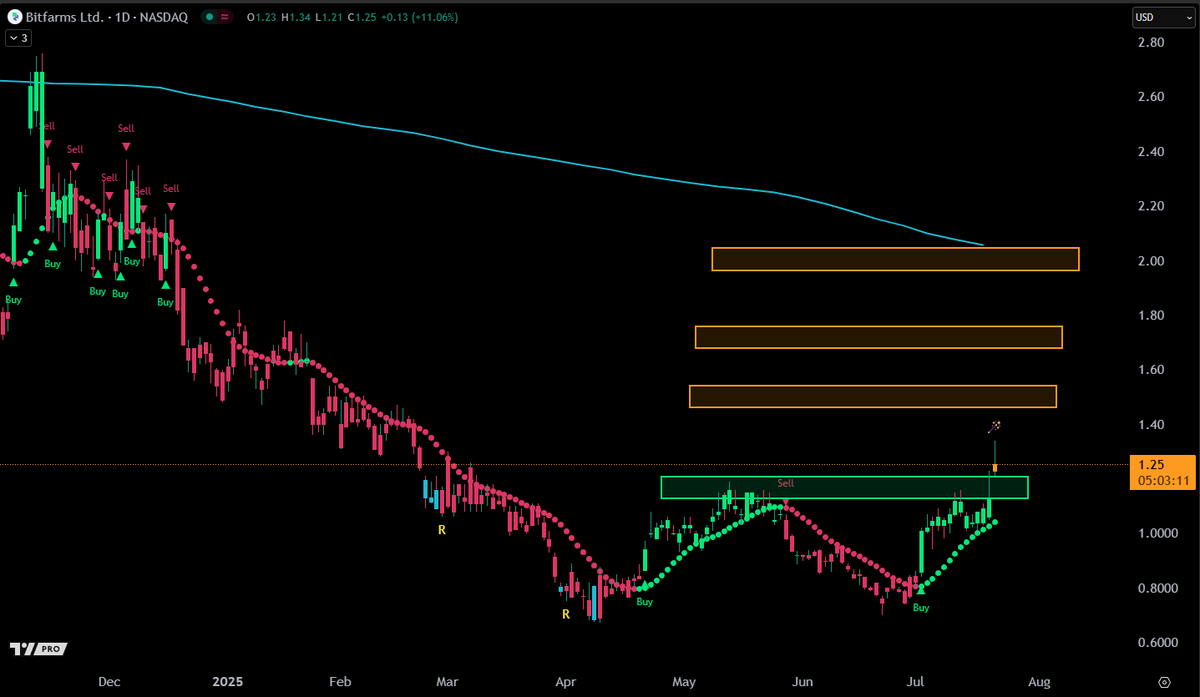Screen dimensions: 1200x697
Task: Click the 2.00 price axis label
Action: [x=1149, y=261]
